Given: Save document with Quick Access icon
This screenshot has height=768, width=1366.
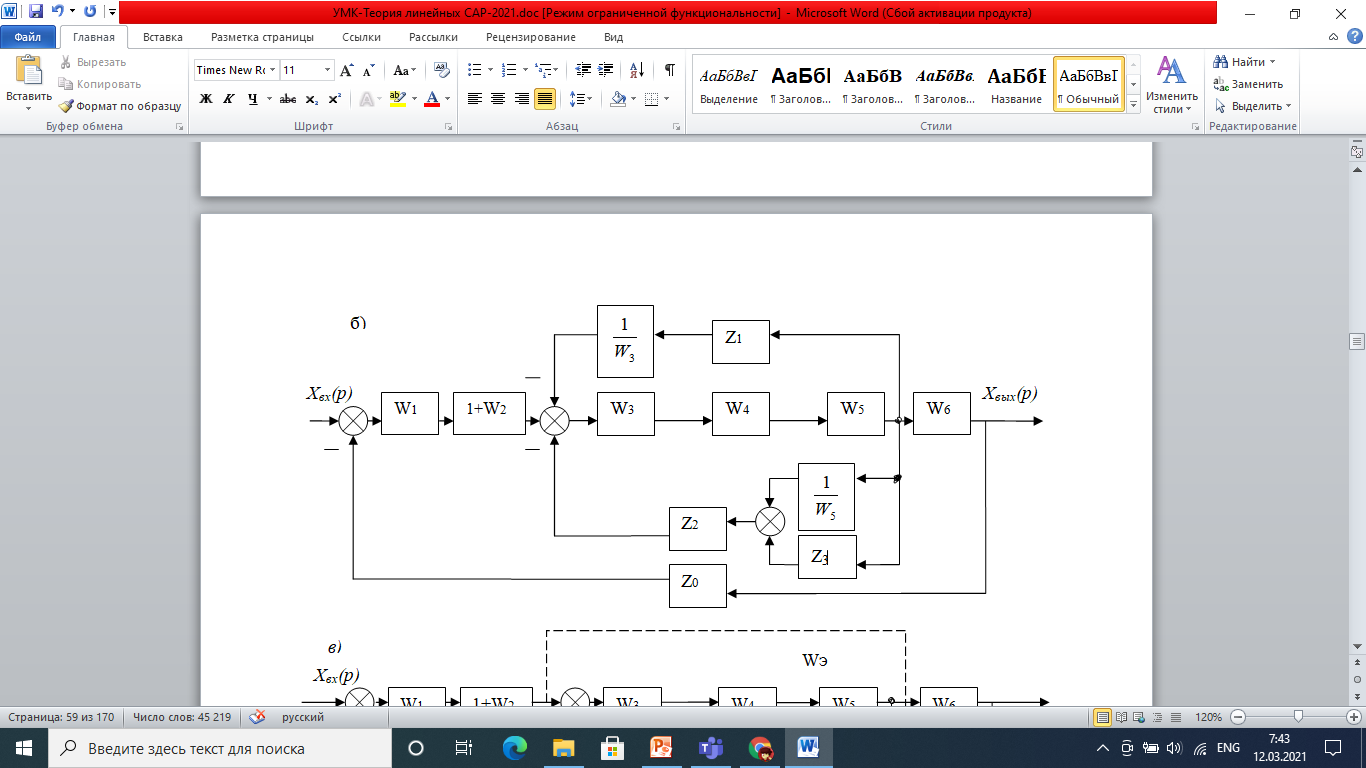Looking at the screenshot, I should click(36, 13).
